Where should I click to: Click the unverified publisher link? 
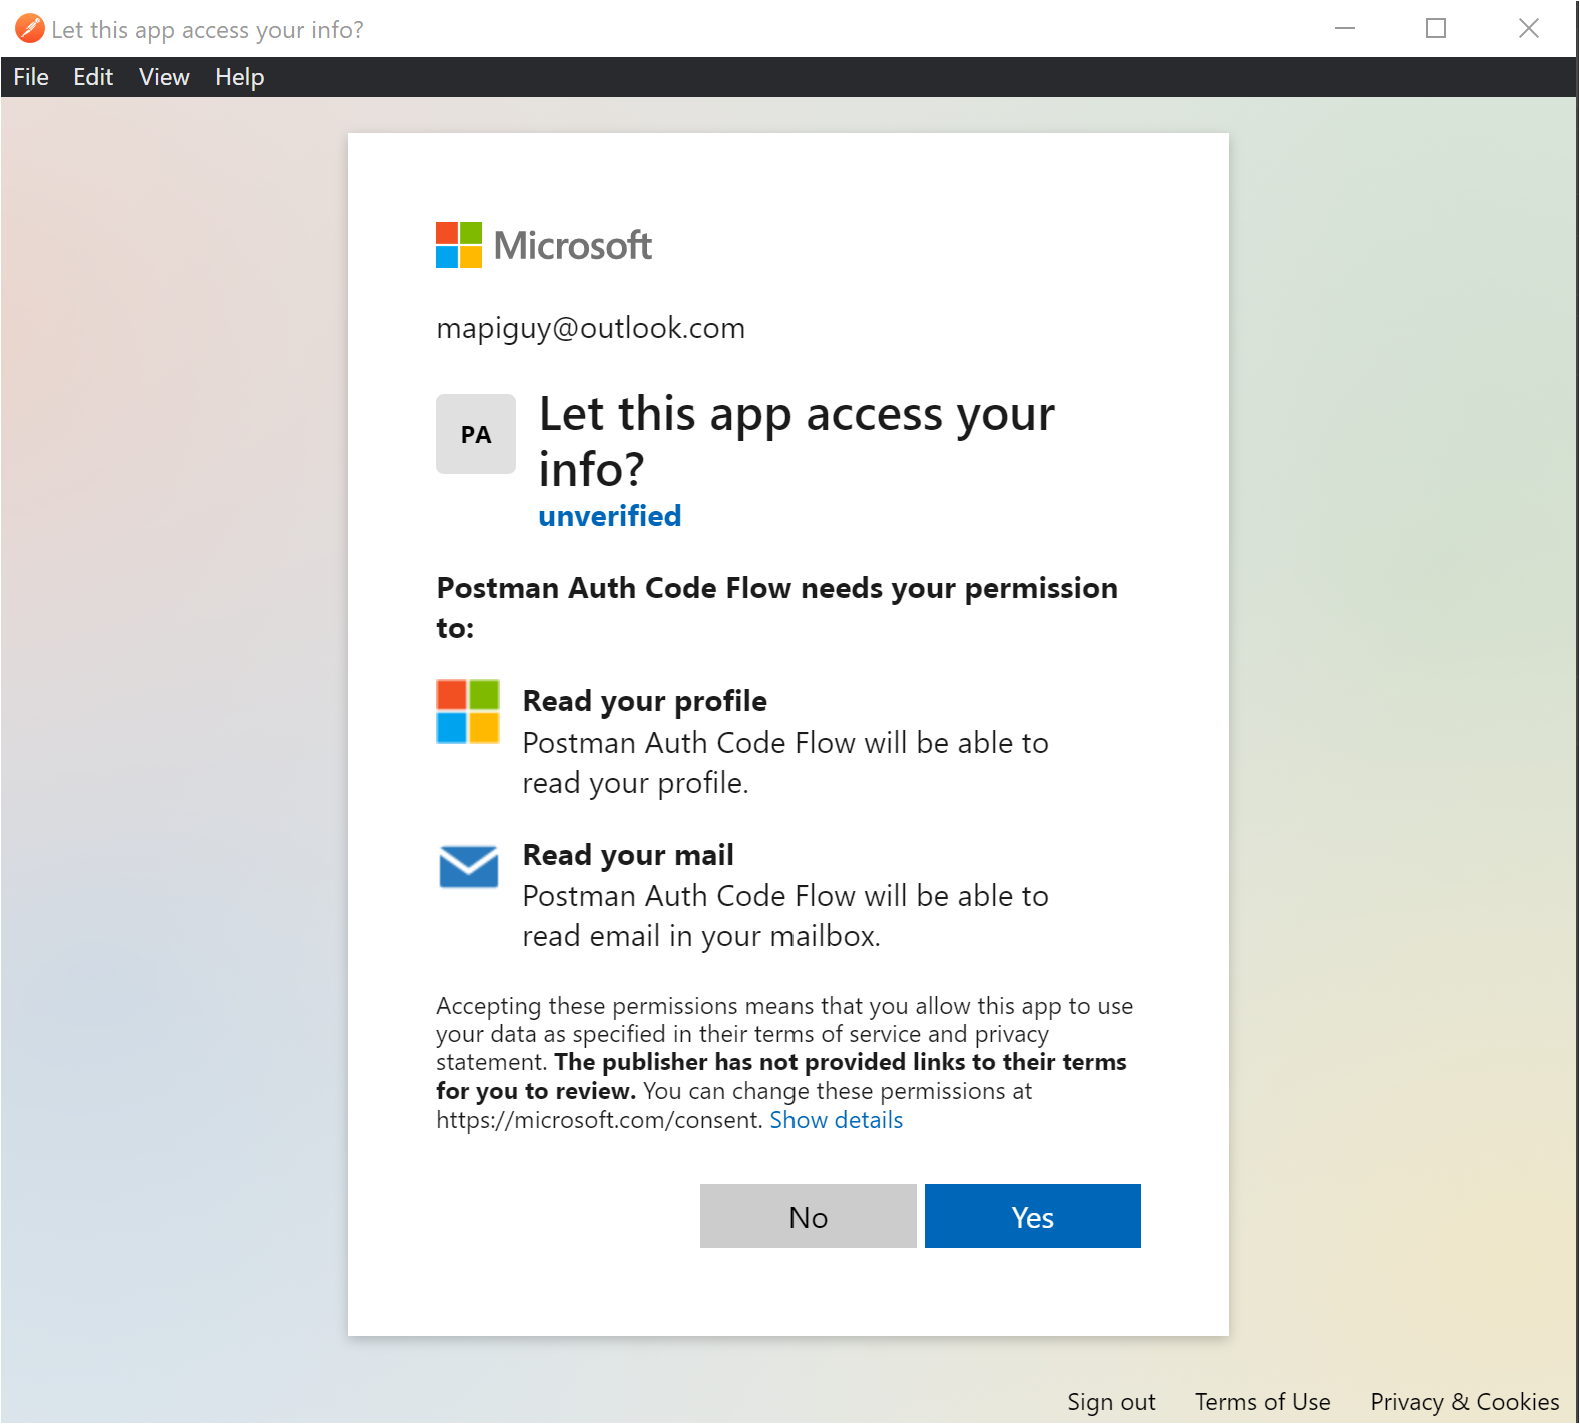point(610,516)
